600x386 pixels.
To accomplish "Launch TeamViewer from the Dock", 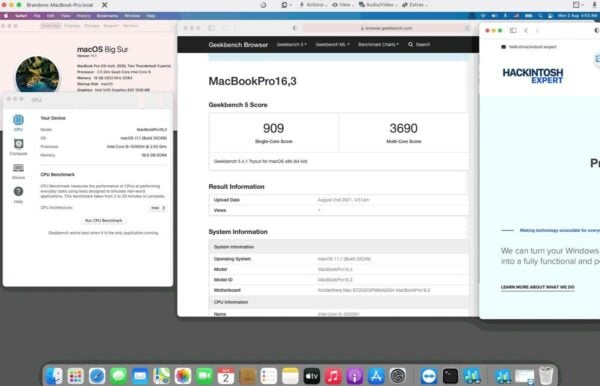I will (x=429, y=376).
